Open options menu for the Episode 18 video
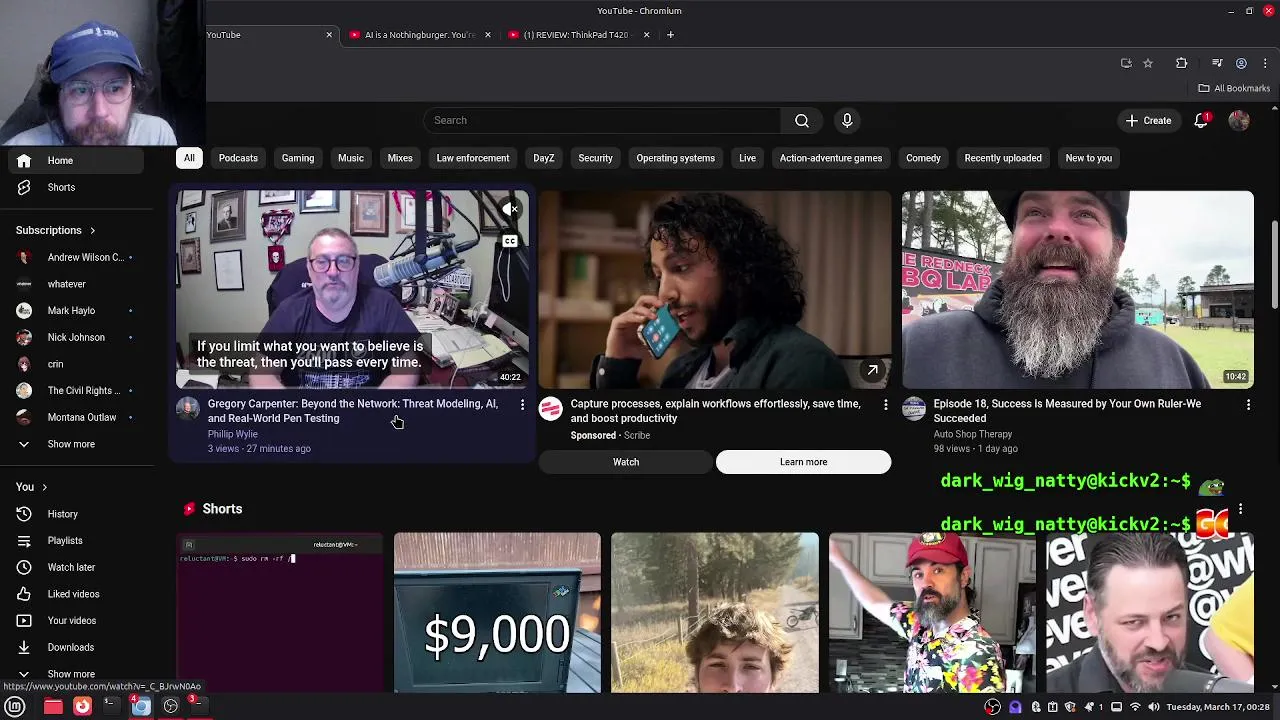Viewport: 1280px width, 720px height. pyautogui.click(x=1248, y=405)
